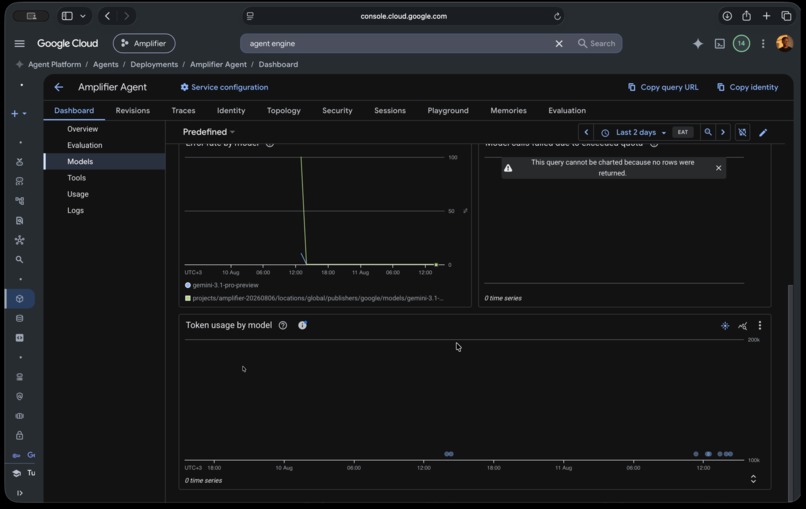The width and height of the screenshot is (806, 509).
Task: Click the magnifier icon in left rail
Action: [x=20, y=260]
